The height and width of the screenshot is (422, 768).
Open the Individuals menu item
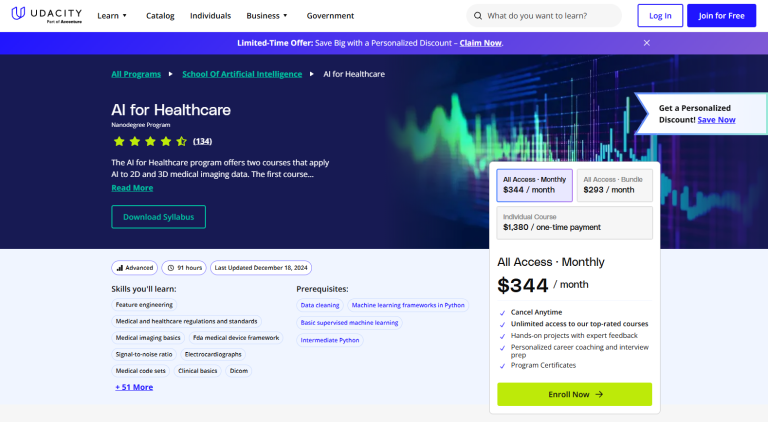pyautogui.click(x=210, y=16)
